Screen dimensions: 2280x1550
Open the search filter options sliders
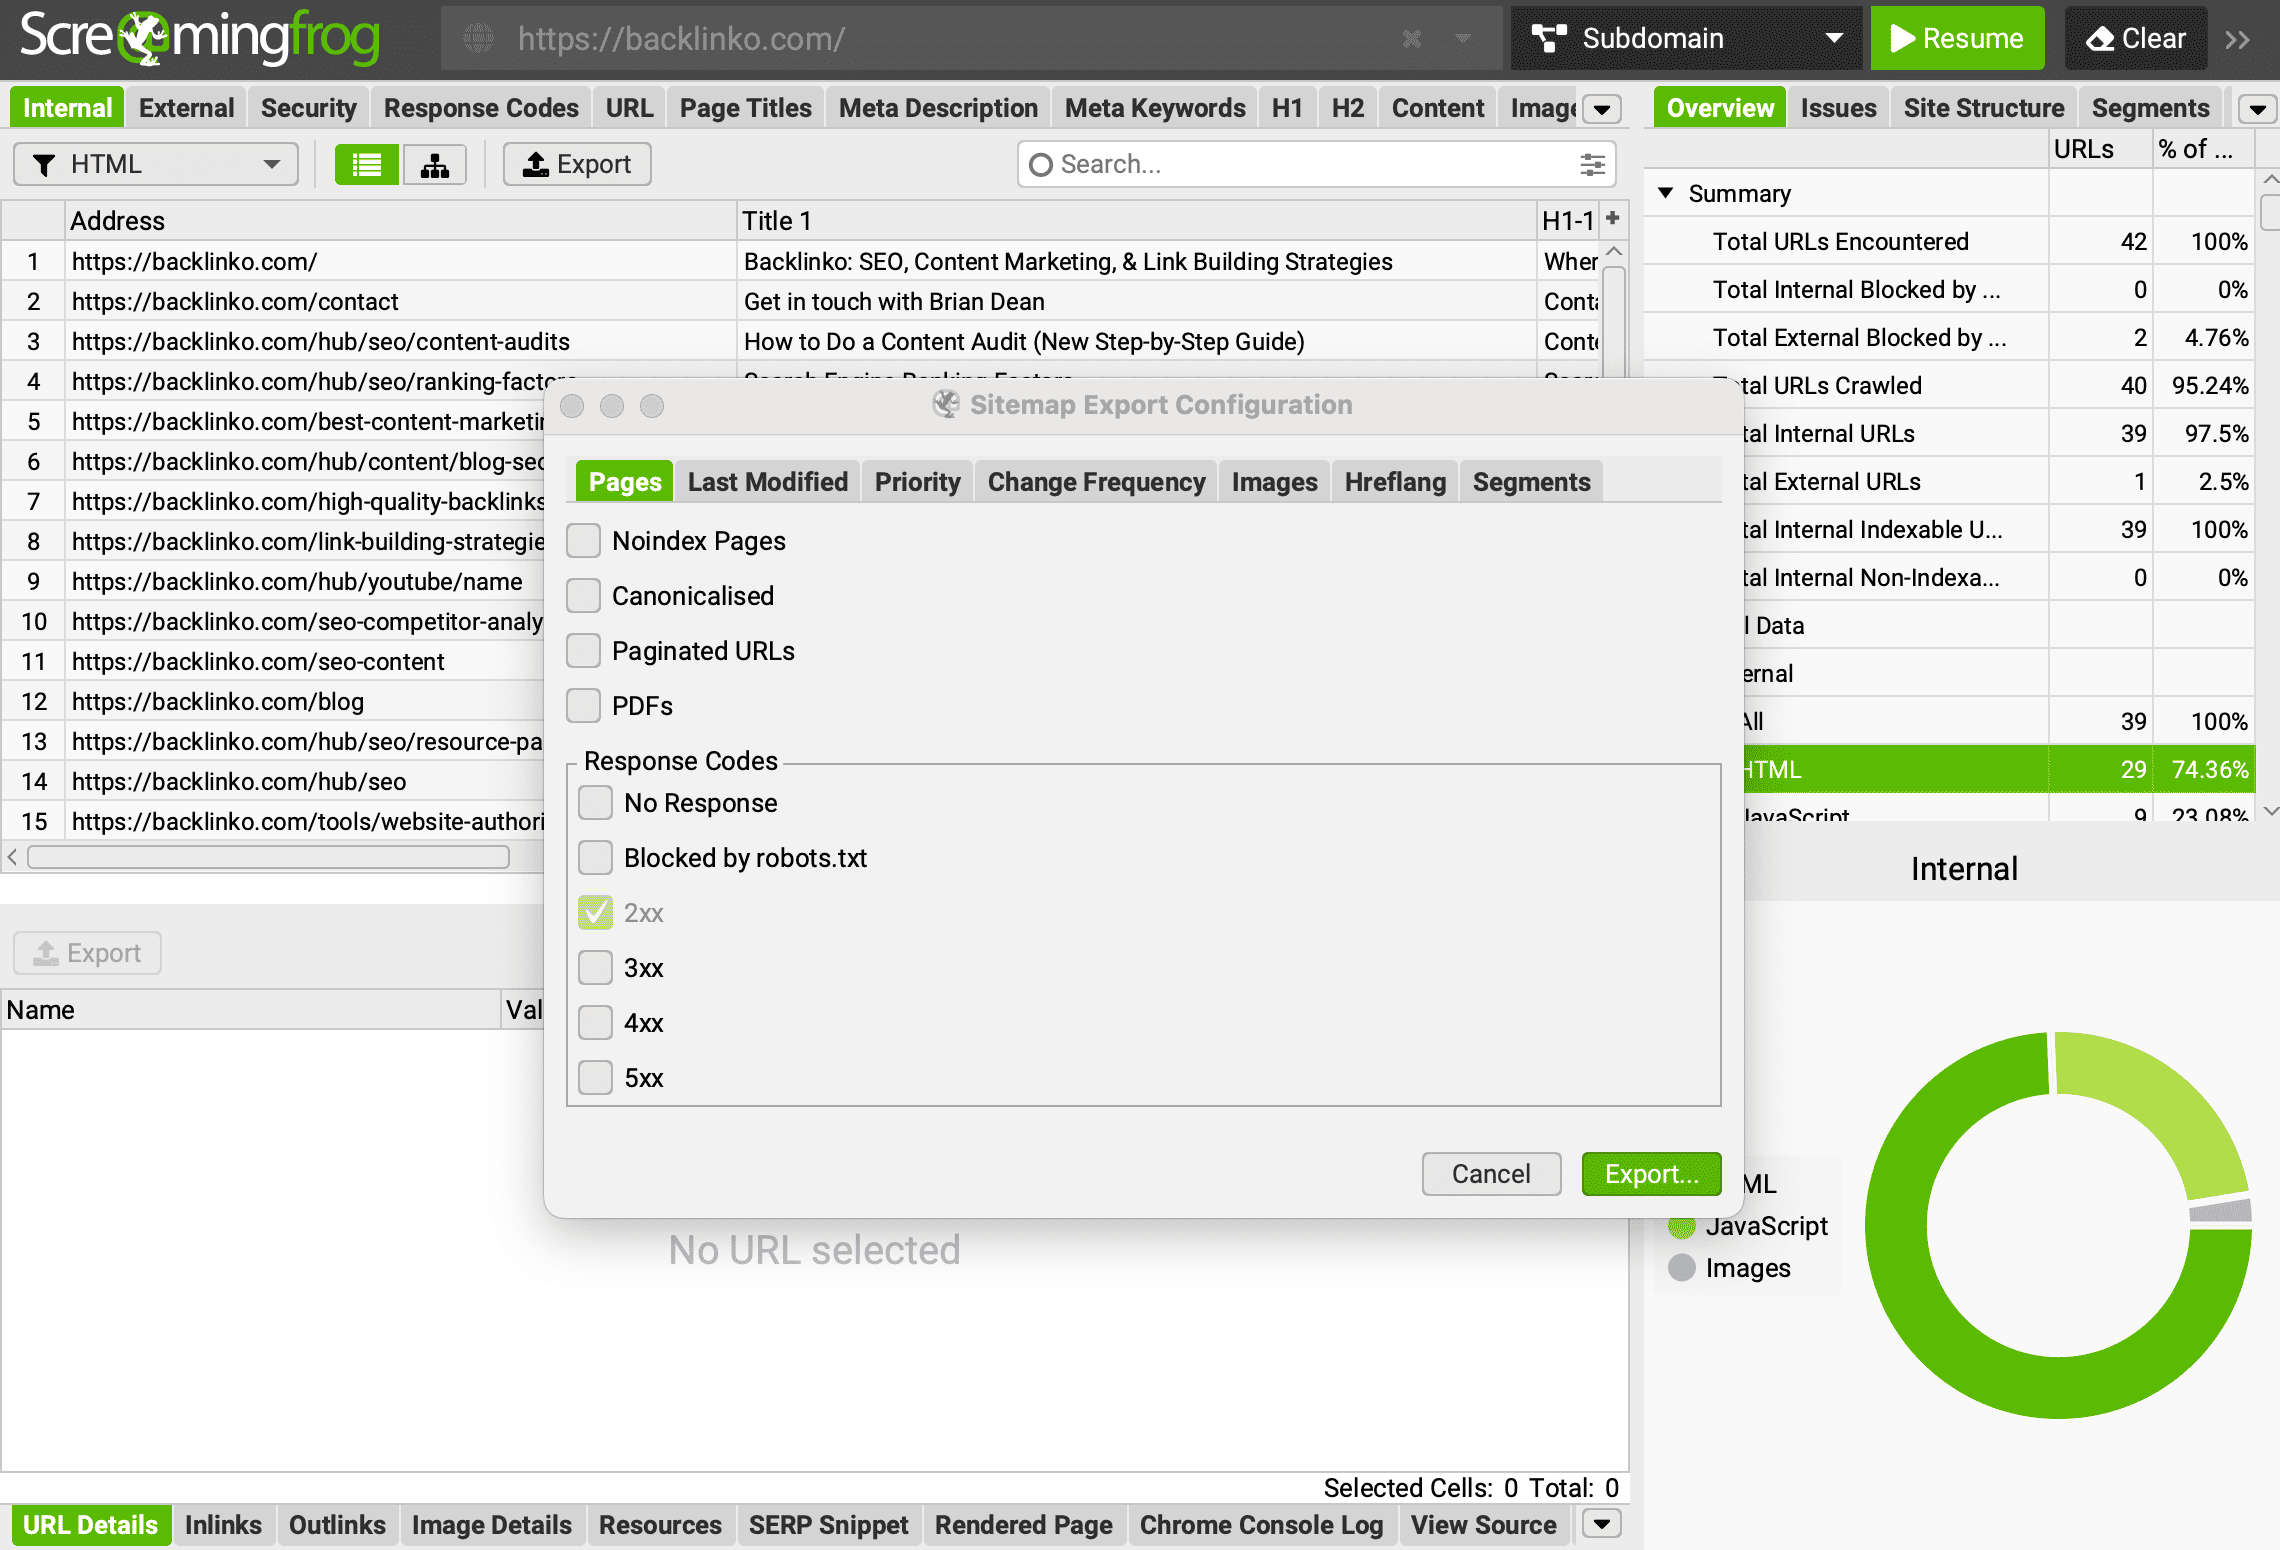pyautogui.click(x=1591, y=164)
